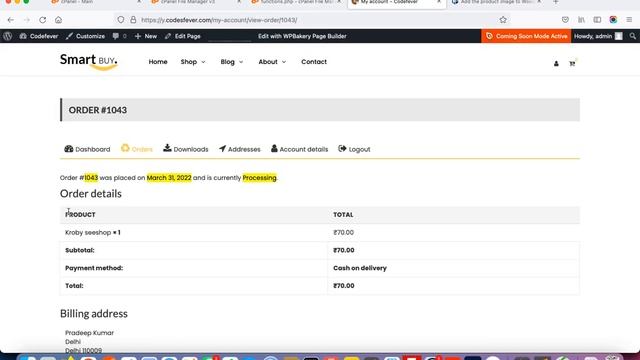Image resolution: width=640 pixels, height=360 pixels.
Task: Click the WordPress logo in admin bar
Action: point(7,36)
